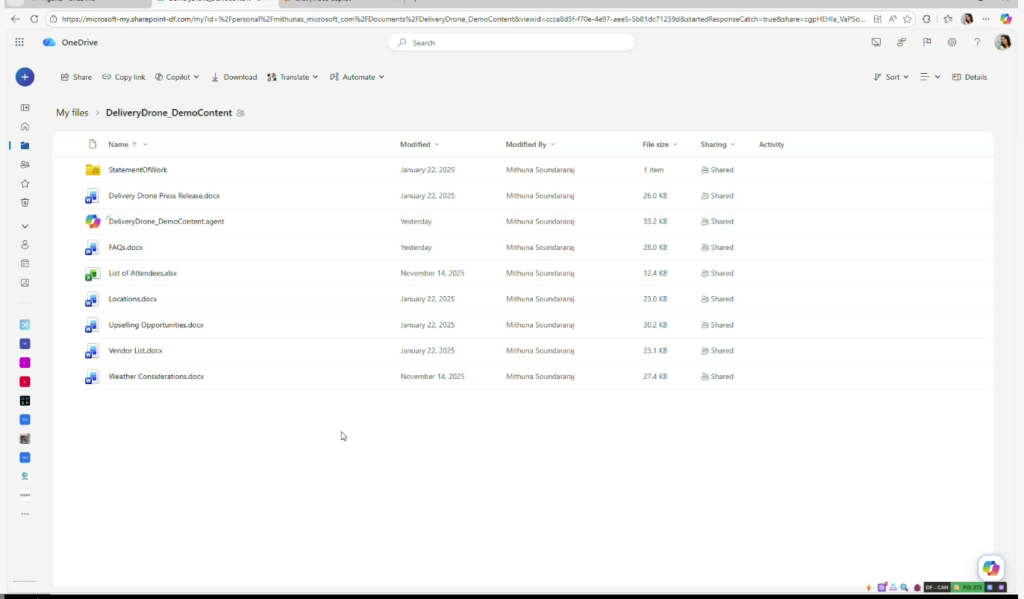The image size is (1024, 599).
Task: Click the Share button in toolbar
Action: click(x=76, y=77)
